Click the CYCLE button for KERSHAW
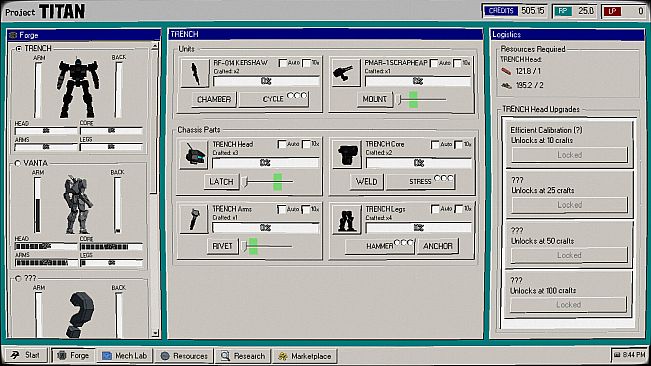Viewport: 651px width, 366px height. click(x=274, y=99)
